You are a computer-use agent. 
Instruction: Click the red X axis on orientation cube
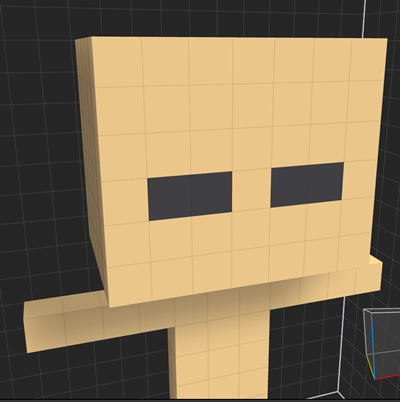click(387, 376)
